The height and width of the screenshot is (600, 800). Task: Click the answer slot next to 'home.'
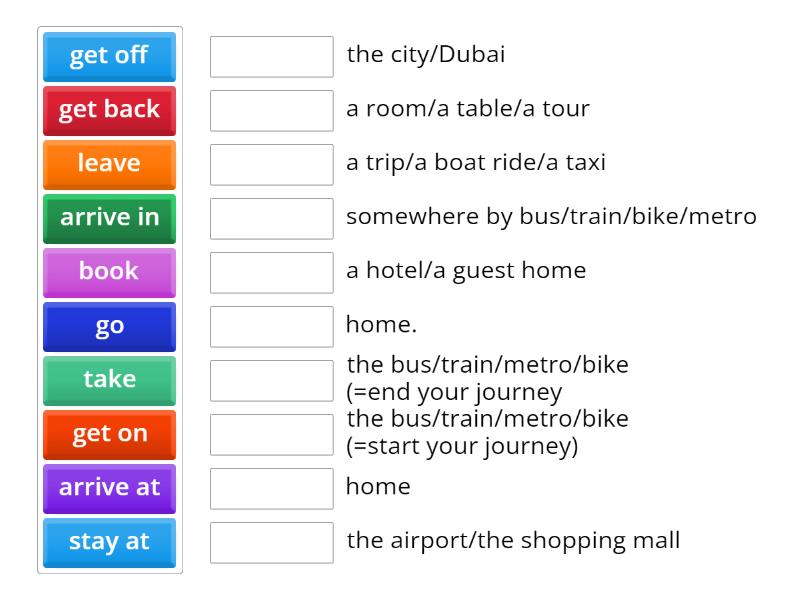271,326
